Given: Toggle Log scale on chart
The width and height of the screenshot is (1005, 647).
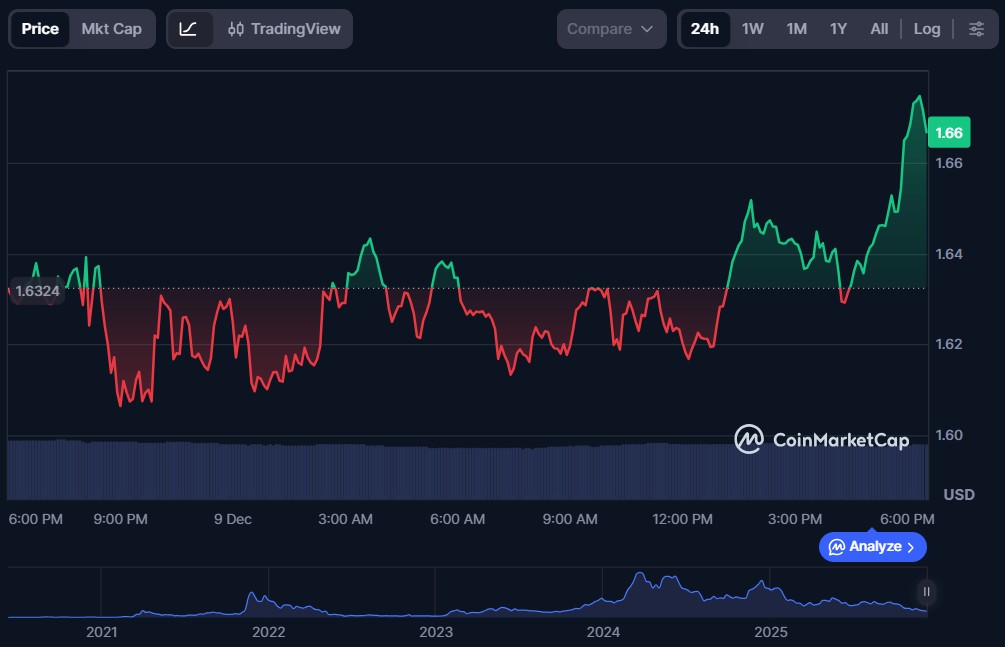Looking at the screenshot, I should click(926, 29).
